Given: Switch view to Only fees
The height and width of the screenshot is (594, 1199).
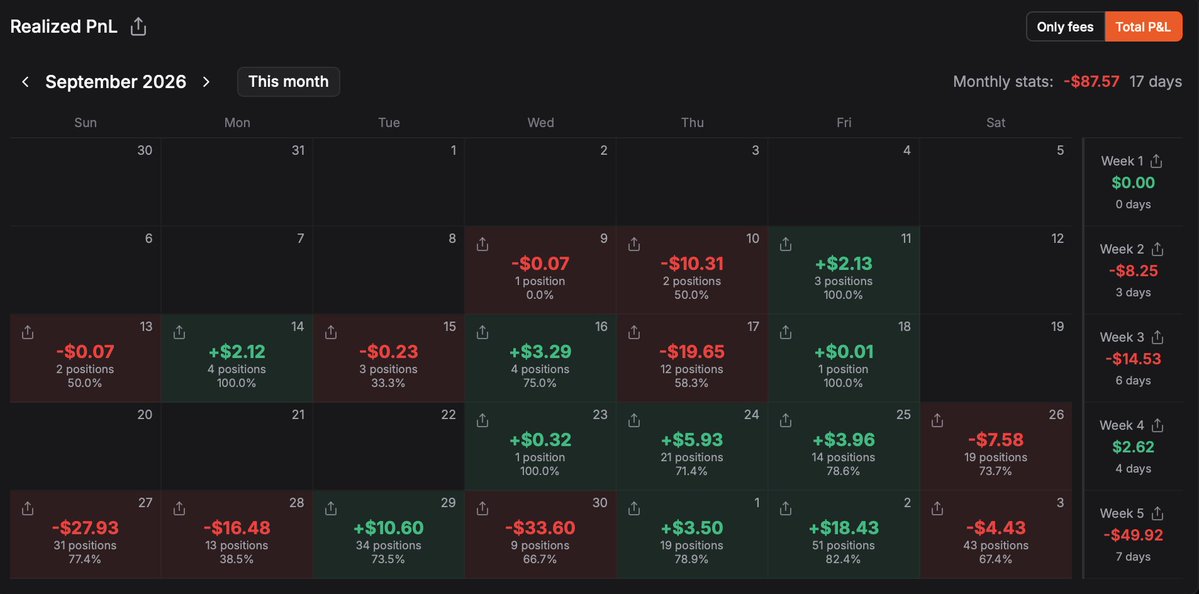Looking at the screenshot, I should [1066, 27].
